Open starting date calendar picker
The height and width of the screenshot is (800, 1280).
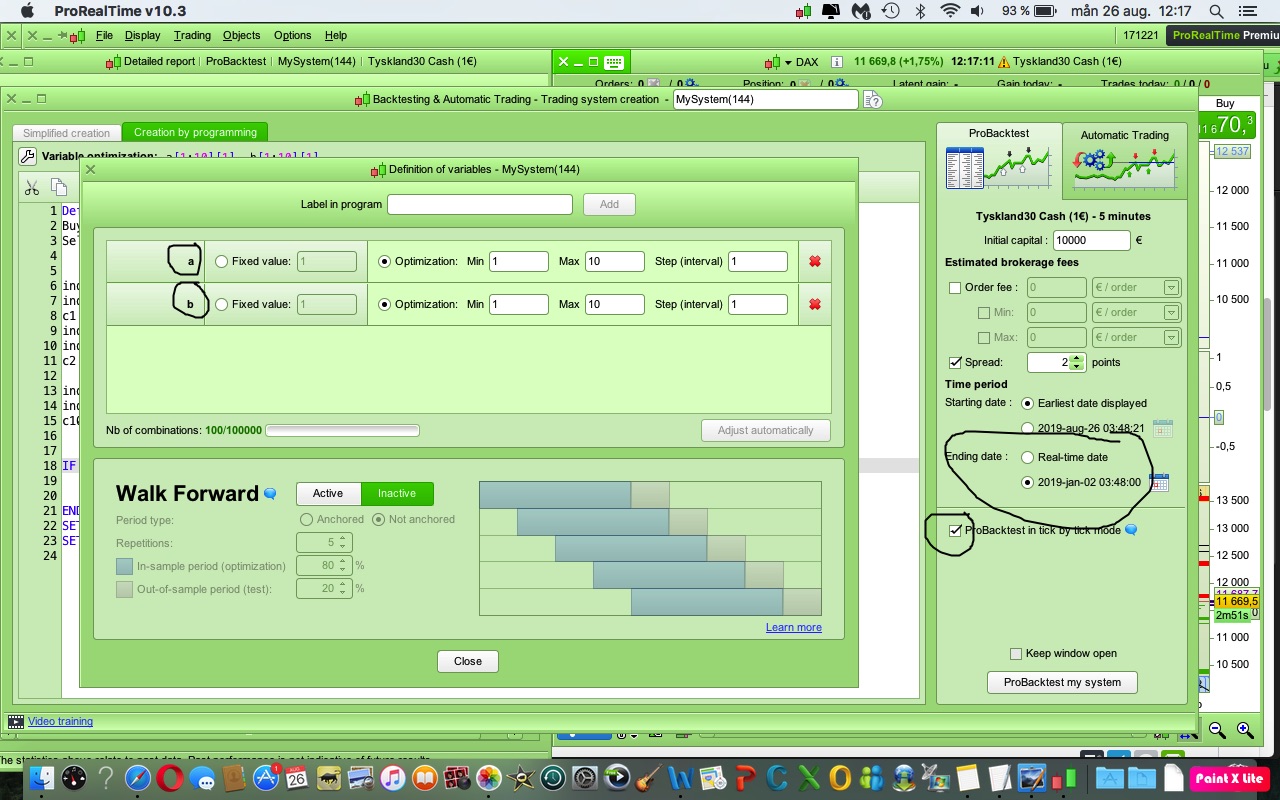tap(1162, 429)
